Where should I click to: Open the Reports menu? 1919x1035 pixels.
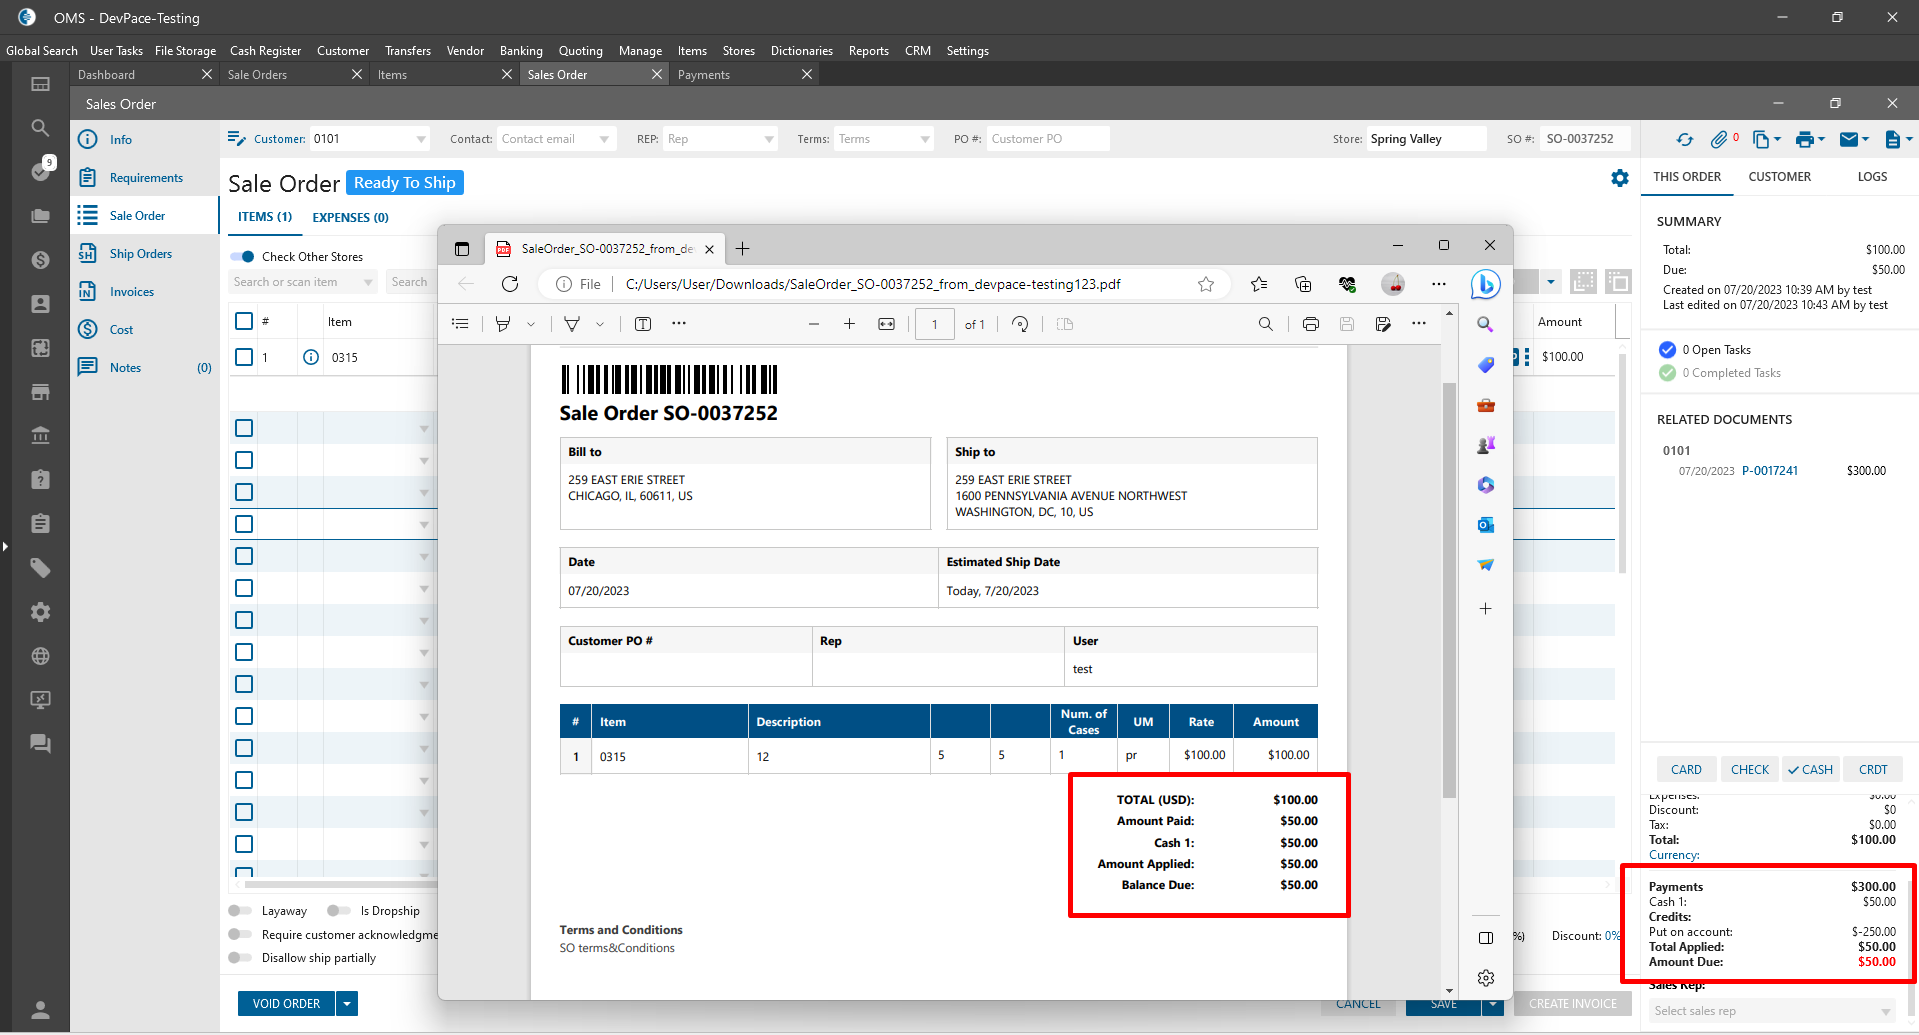click(x=868, y=51)
